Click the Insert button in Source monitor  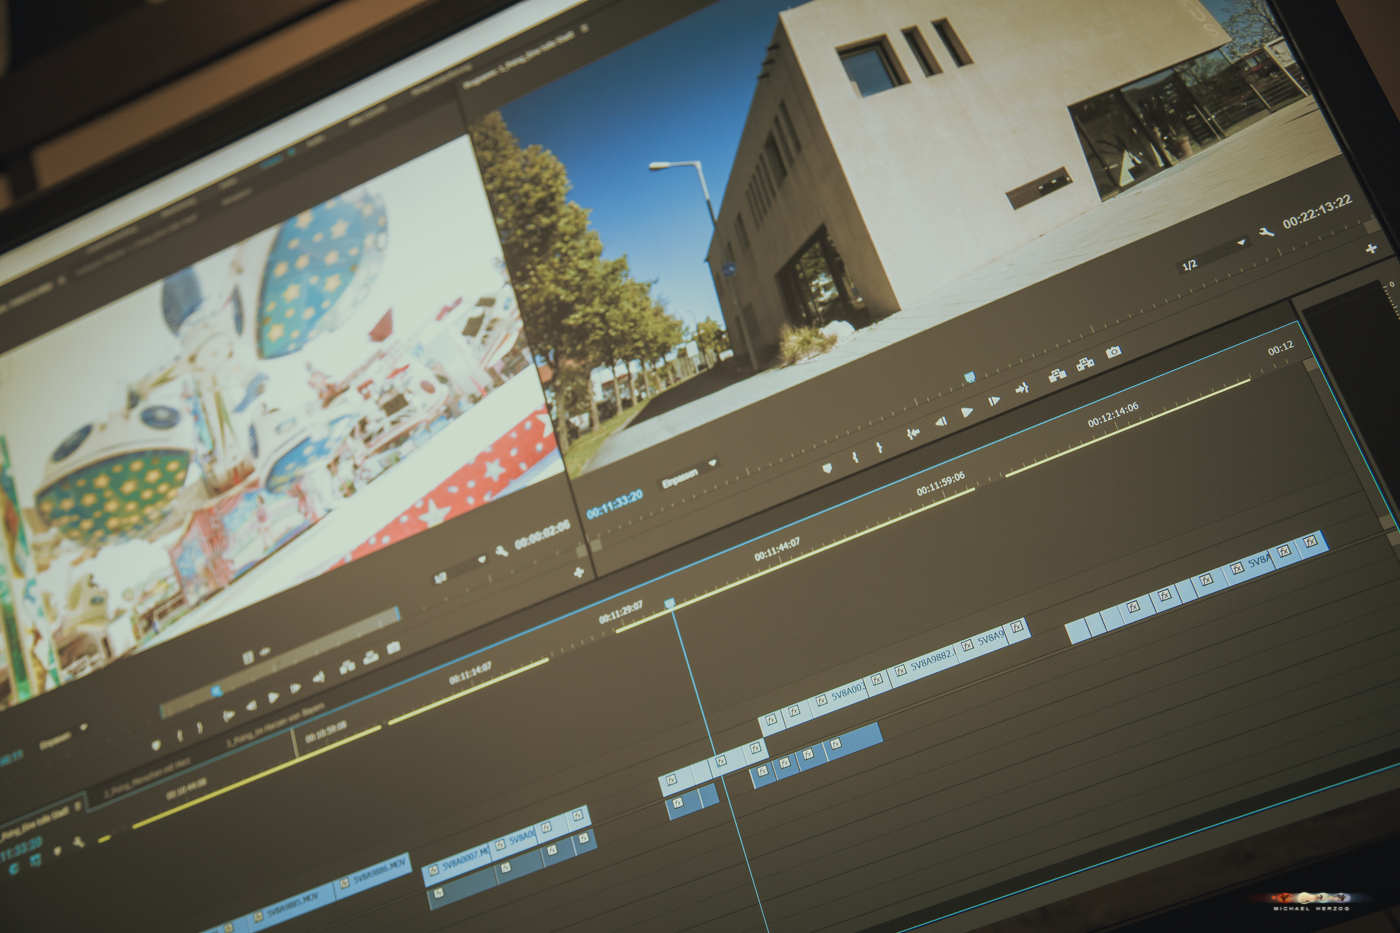click(x=347, y=667)
